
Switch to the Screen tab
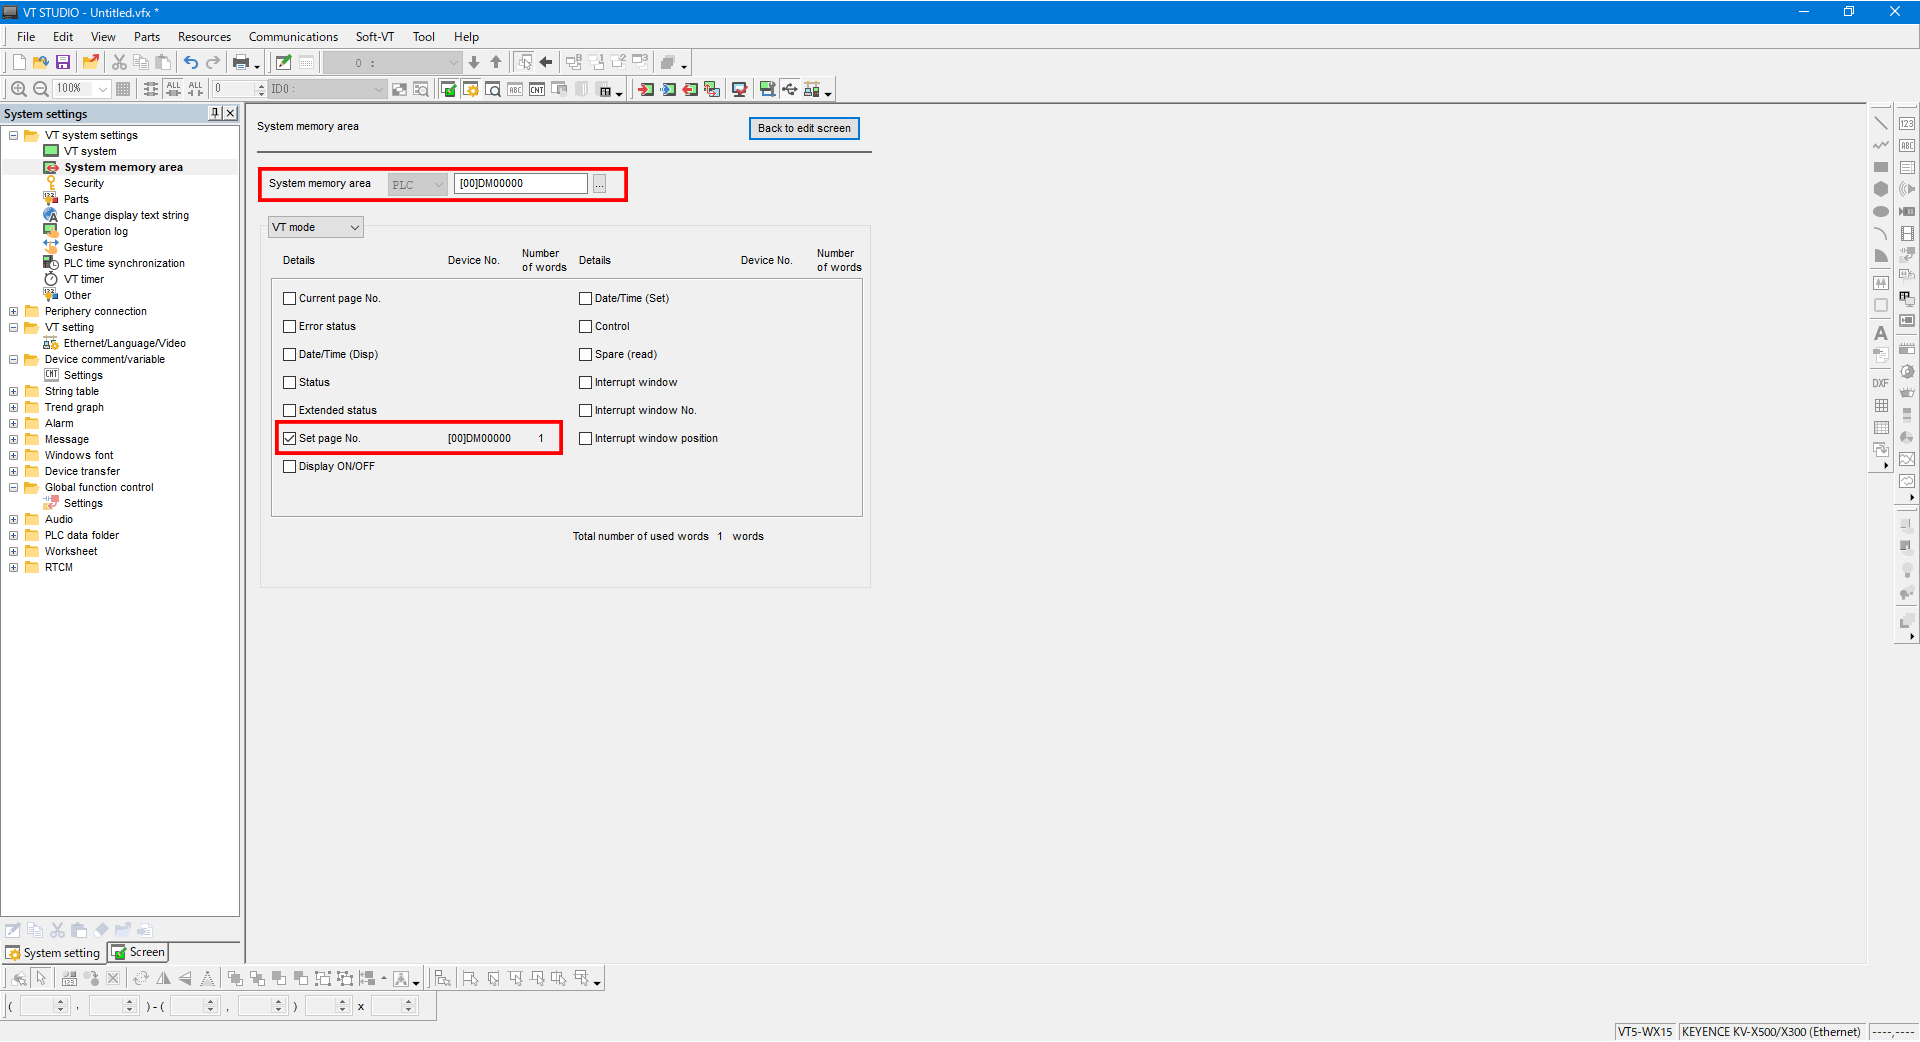coord(138,953)
